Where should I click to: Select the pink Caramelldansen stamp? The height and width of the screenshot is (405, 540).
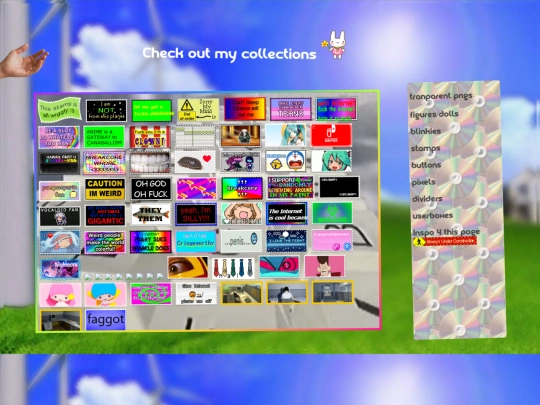pos(332,241)
